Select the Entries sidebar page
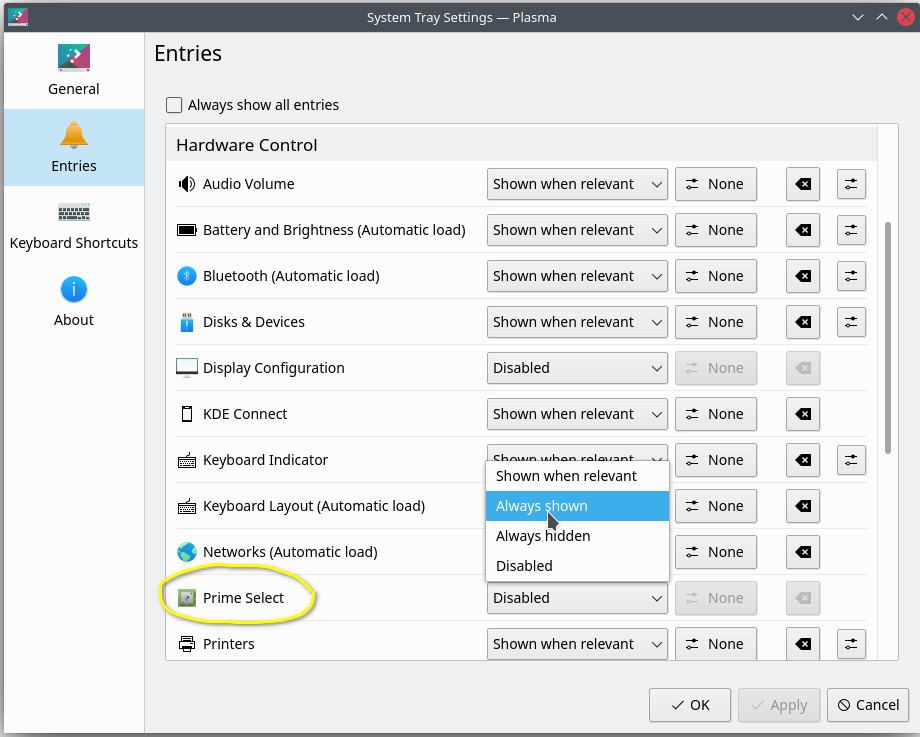 (x=74, y=147)
